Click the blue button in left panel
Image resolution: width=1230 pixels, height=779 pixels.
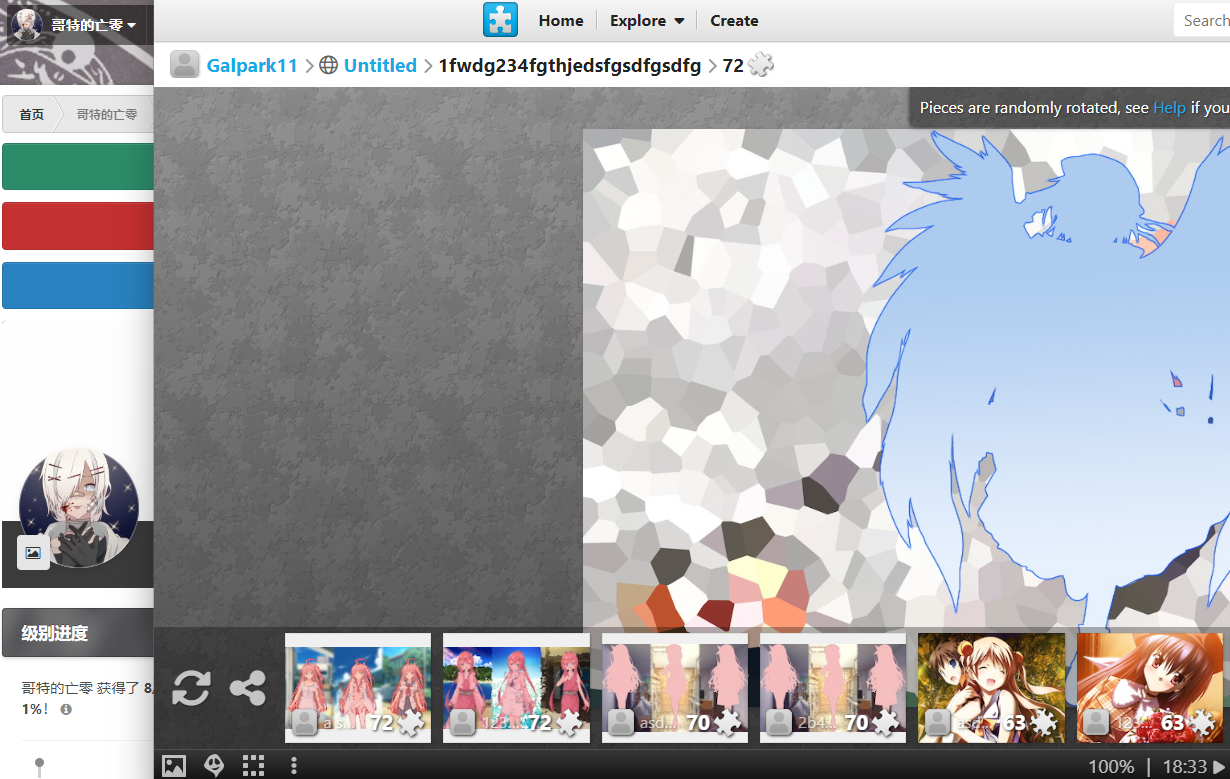pos(78,285)
